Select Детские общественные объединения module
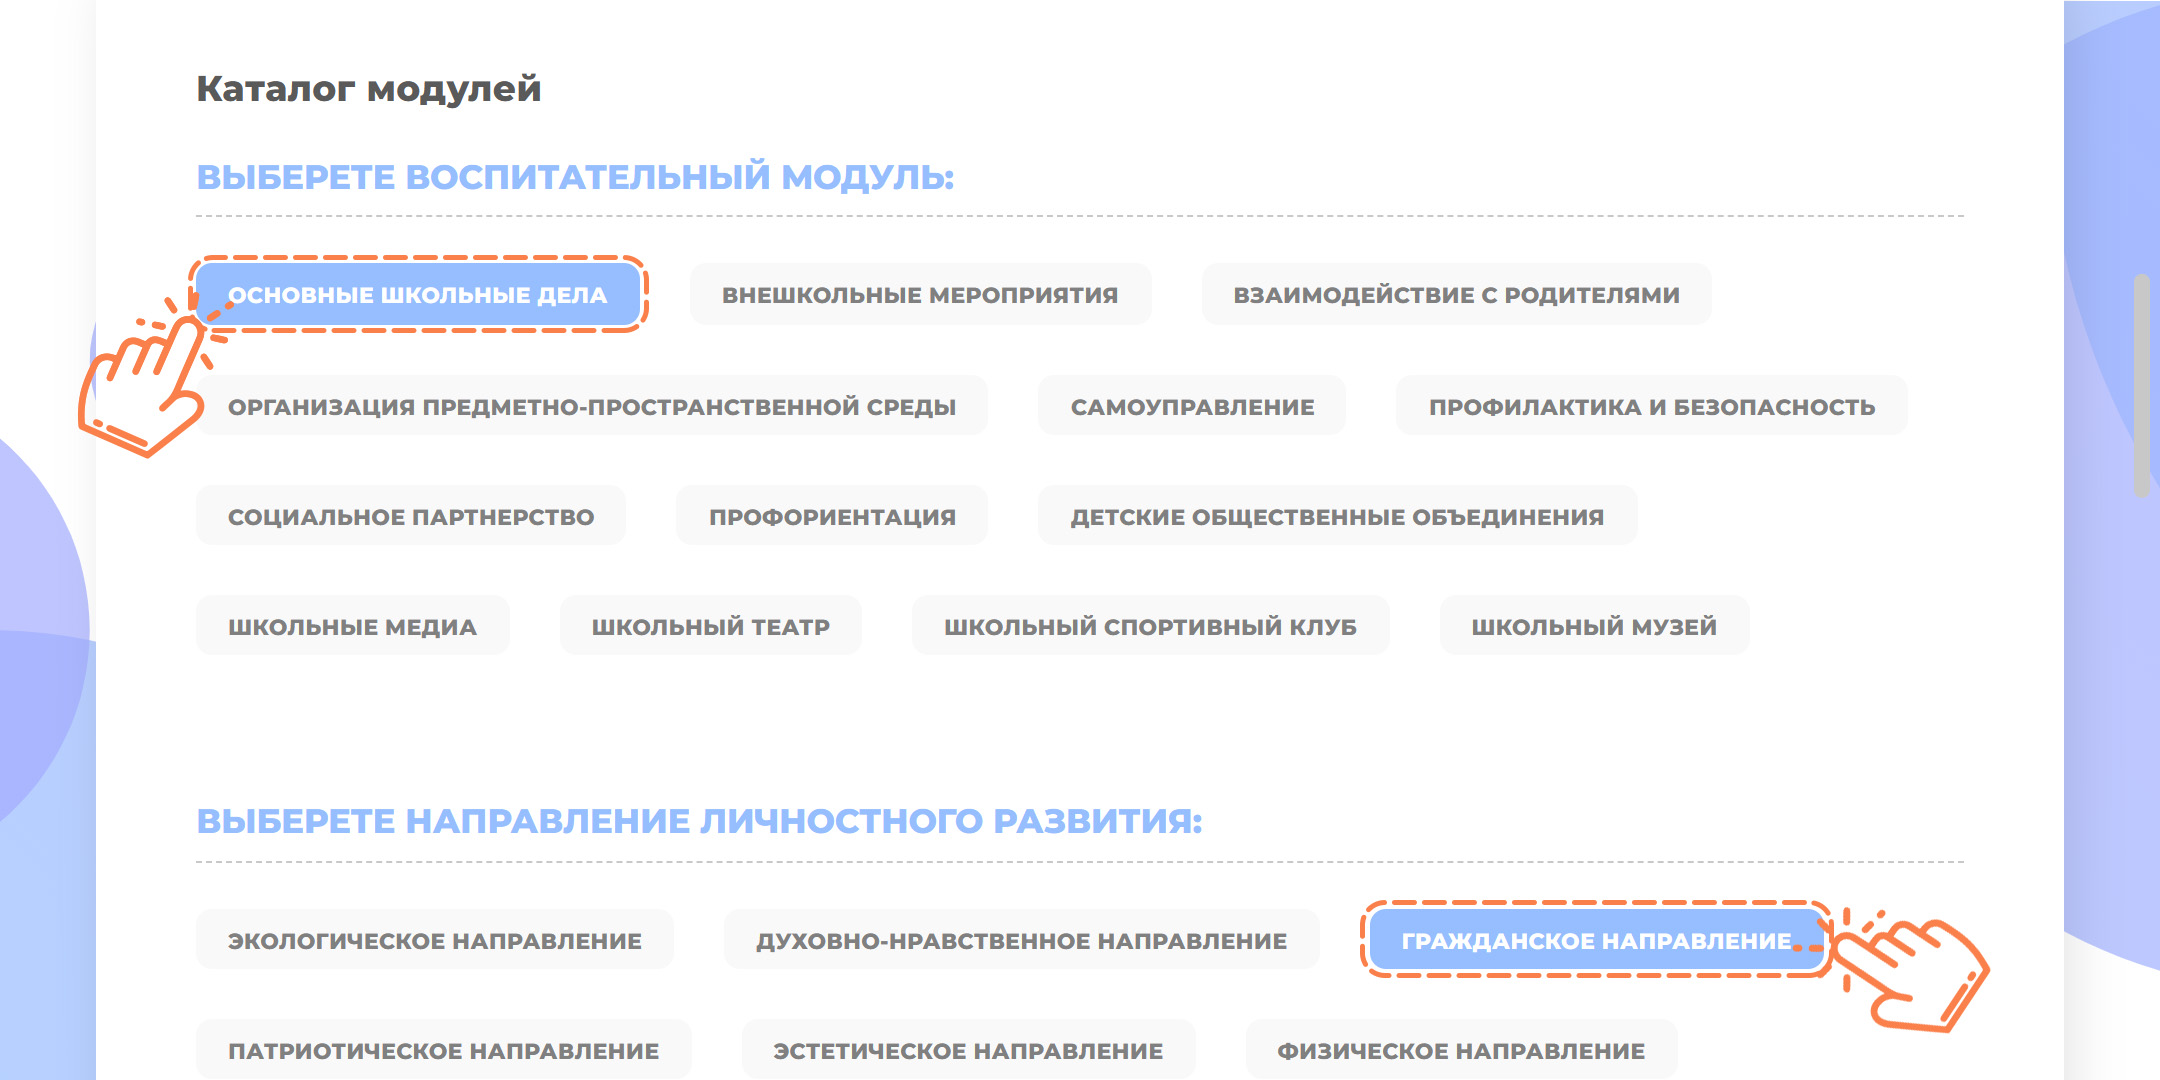This screenshot has height=1080, width=2160. [x=1337, y=517]
